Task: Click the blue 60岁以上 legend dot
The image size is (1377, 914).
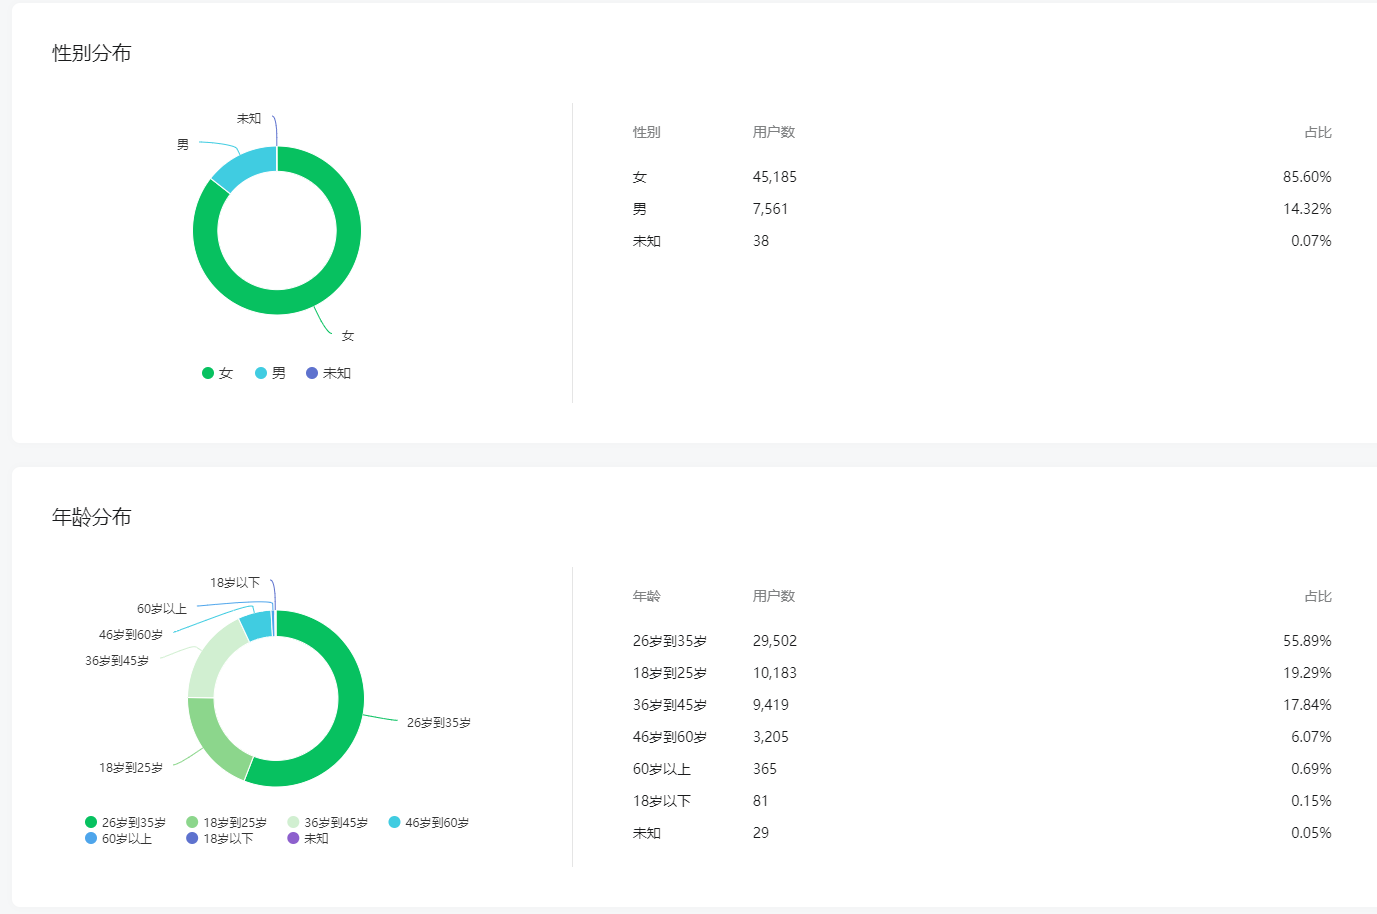Action: coord(91,838)
